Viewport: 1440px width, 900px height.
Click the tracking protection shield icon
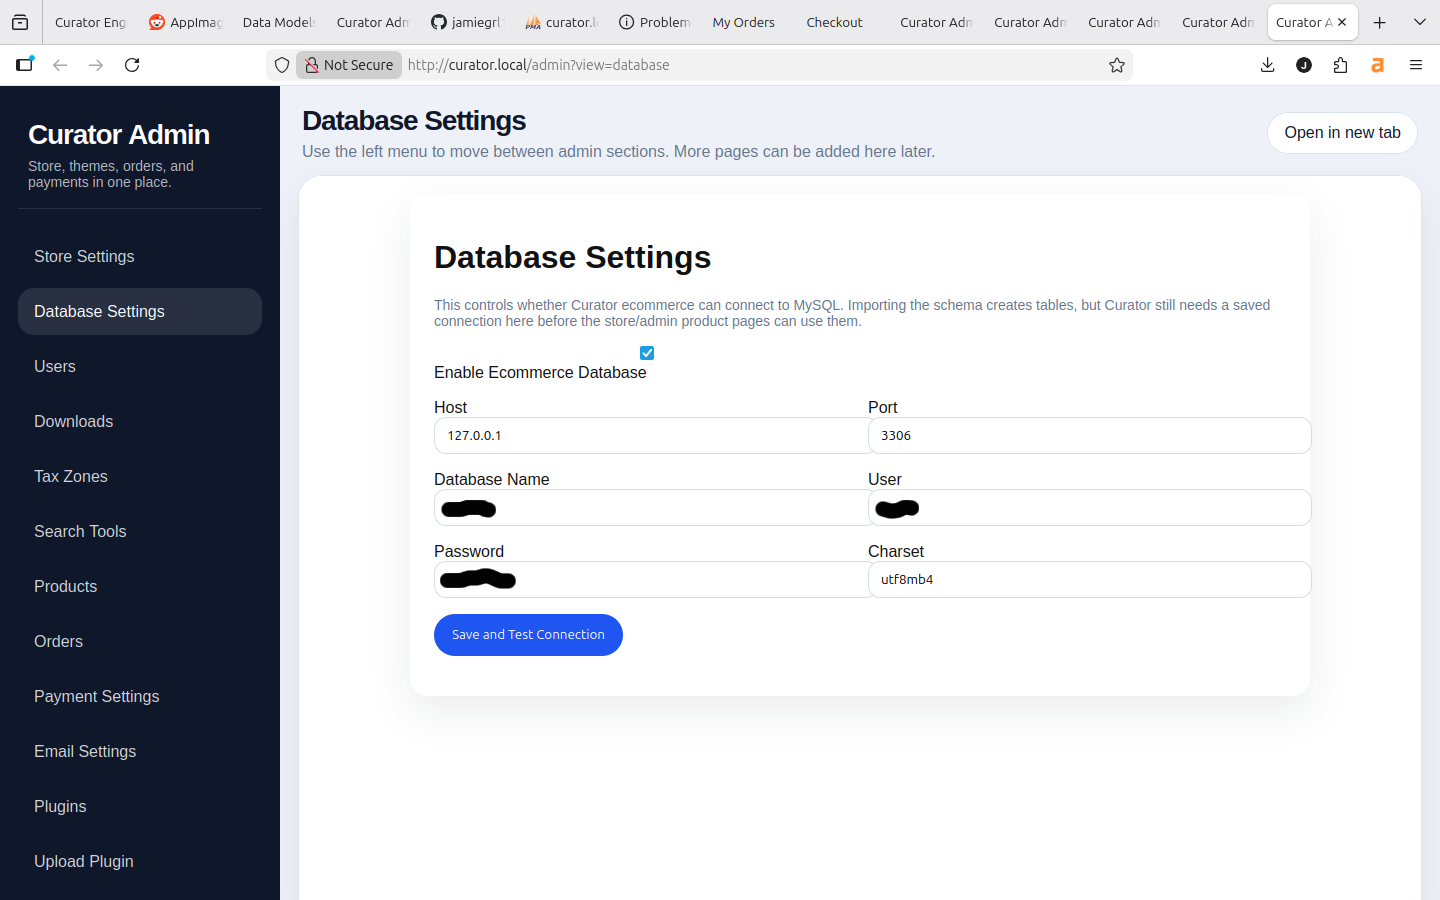[x=282, y=65]
